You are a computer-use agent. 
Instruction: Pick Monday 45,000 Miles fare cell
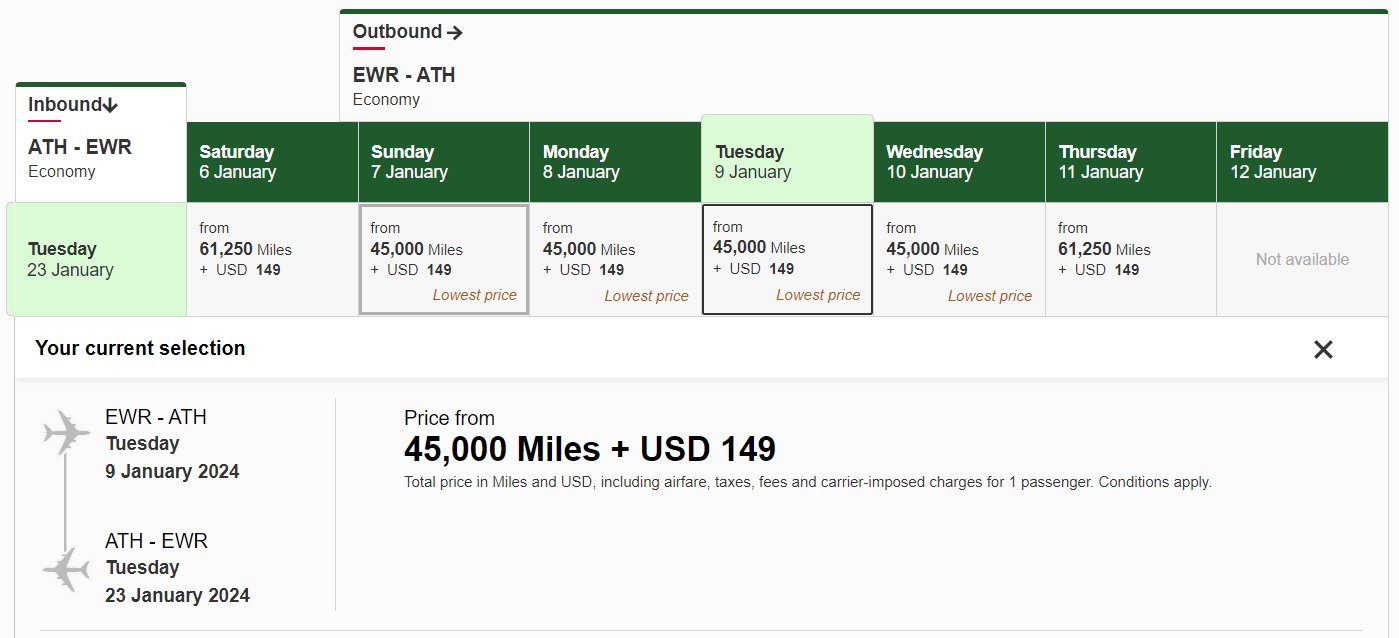click(x=615, y=260)
